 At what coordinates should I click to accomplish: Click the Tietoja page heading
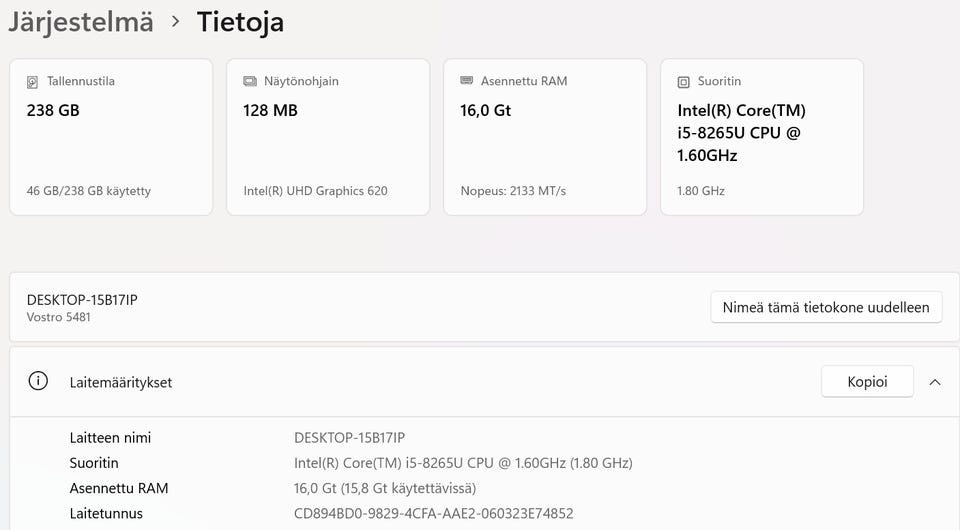pyautogui.click(x=240, y=22)
